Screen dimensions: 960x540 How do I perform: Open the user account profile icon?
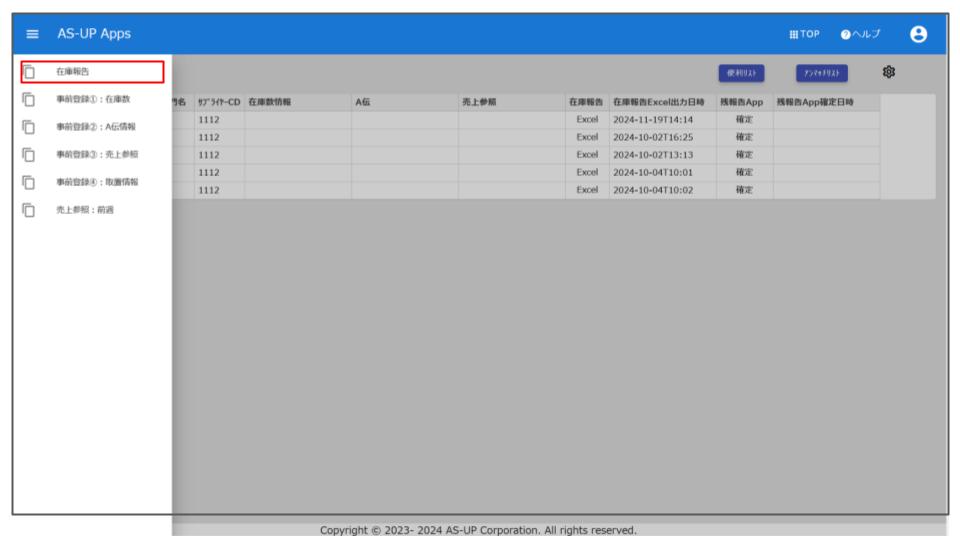pos(918,34)
